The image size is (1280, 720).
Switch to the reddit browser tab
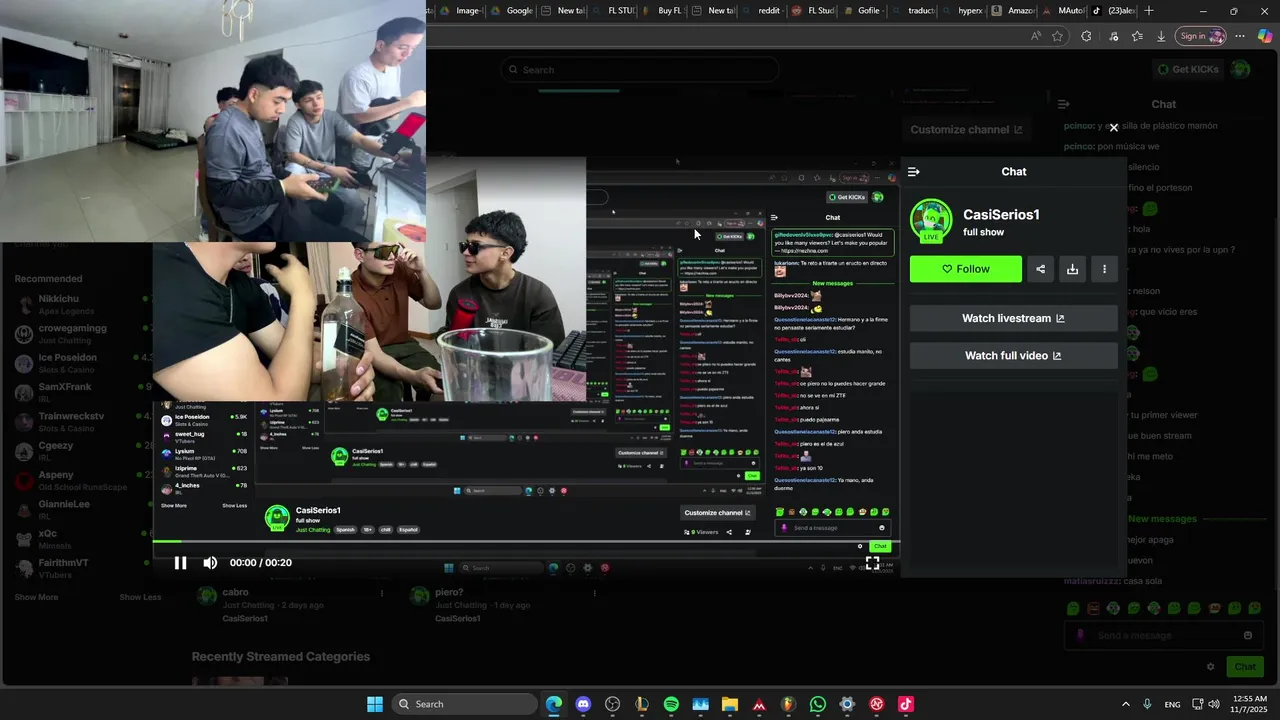760,11
